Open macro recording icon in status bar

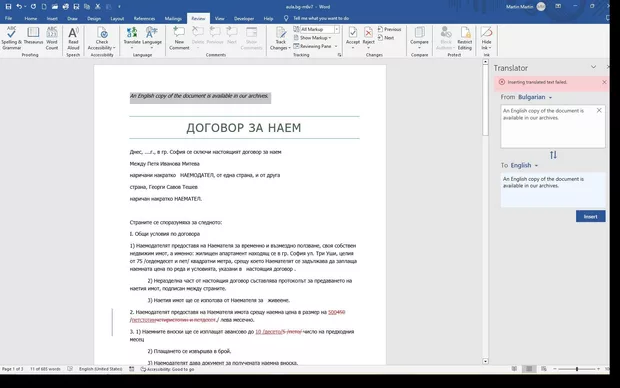point(132,369)
